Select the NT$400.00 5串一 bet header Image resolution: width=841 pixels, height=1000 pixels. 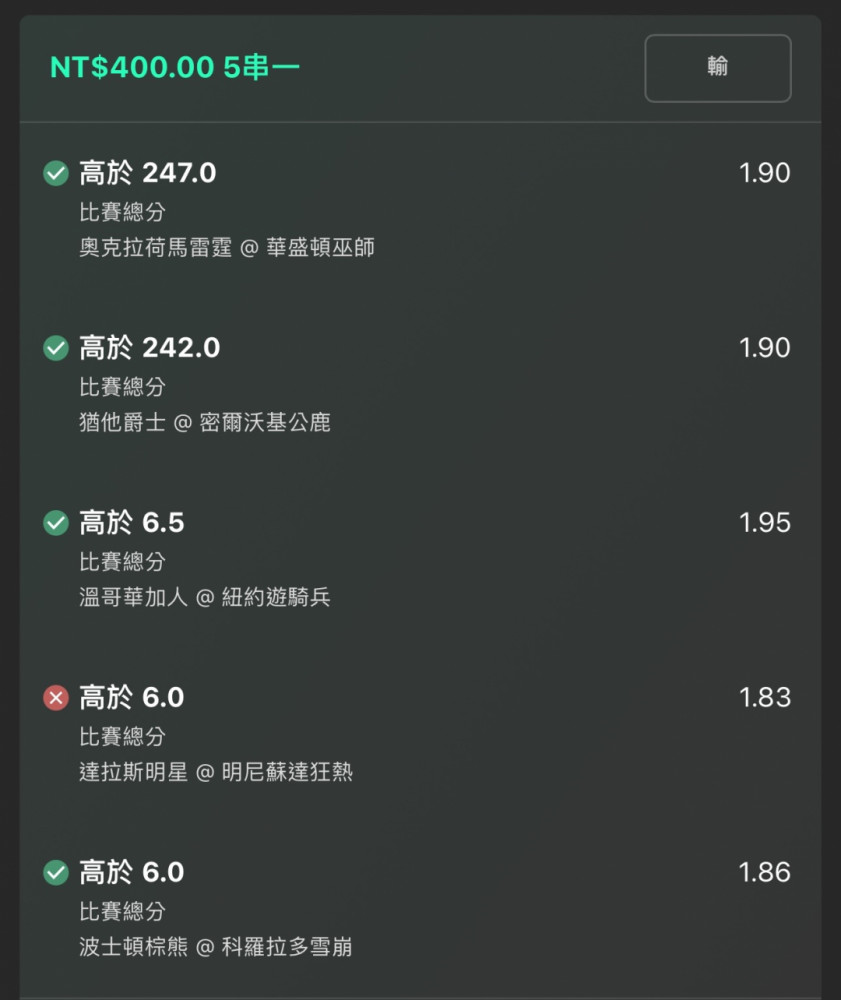pyautogui.click(x=175, y=67)
